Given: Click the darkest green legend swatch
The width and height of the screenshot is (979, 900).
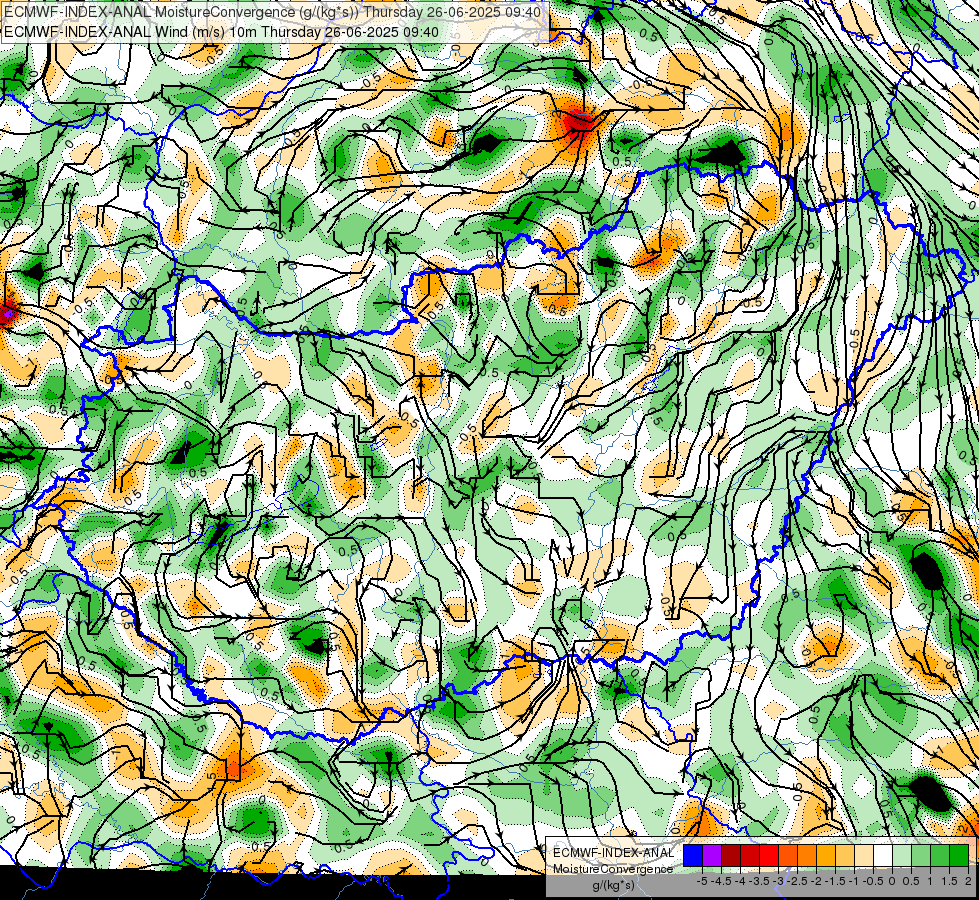Looking at the screenshot, I should [958, 856].
